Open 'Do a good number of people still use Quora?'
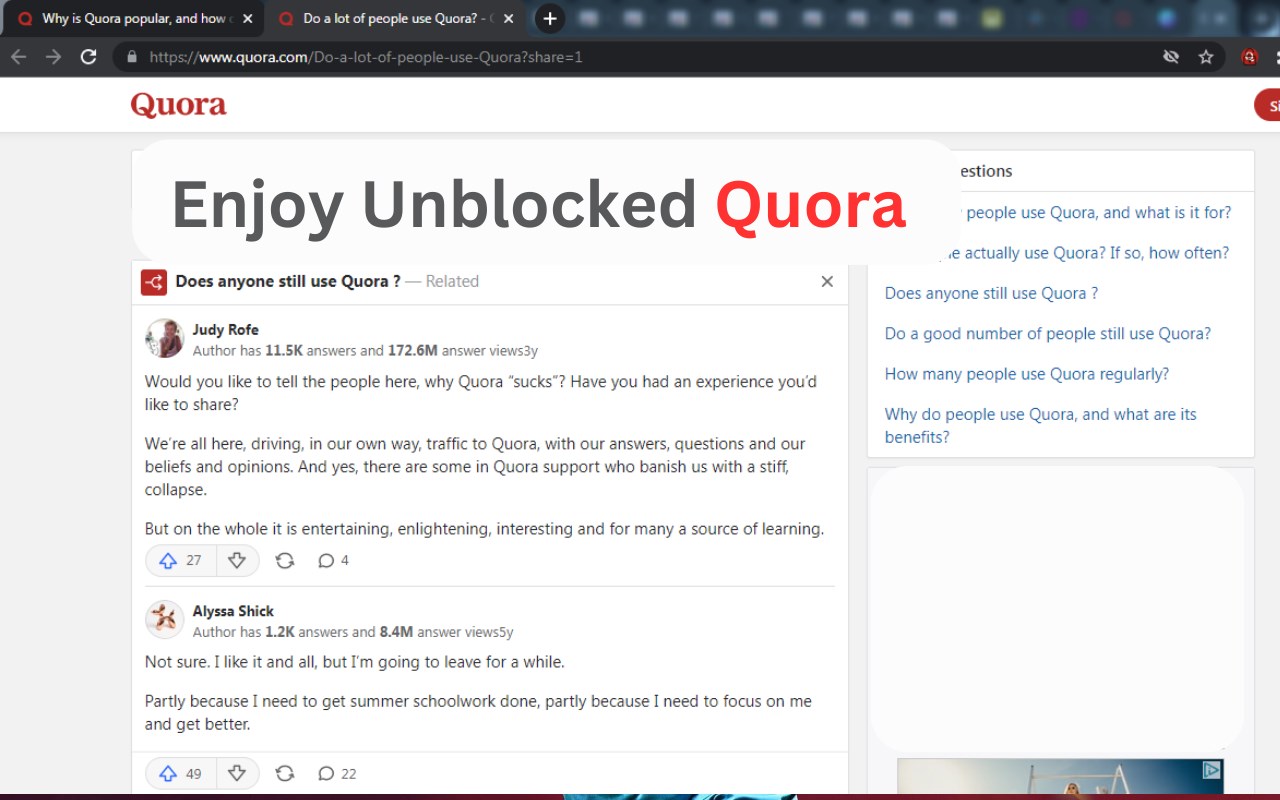1280x800 pixels. 1048,334
